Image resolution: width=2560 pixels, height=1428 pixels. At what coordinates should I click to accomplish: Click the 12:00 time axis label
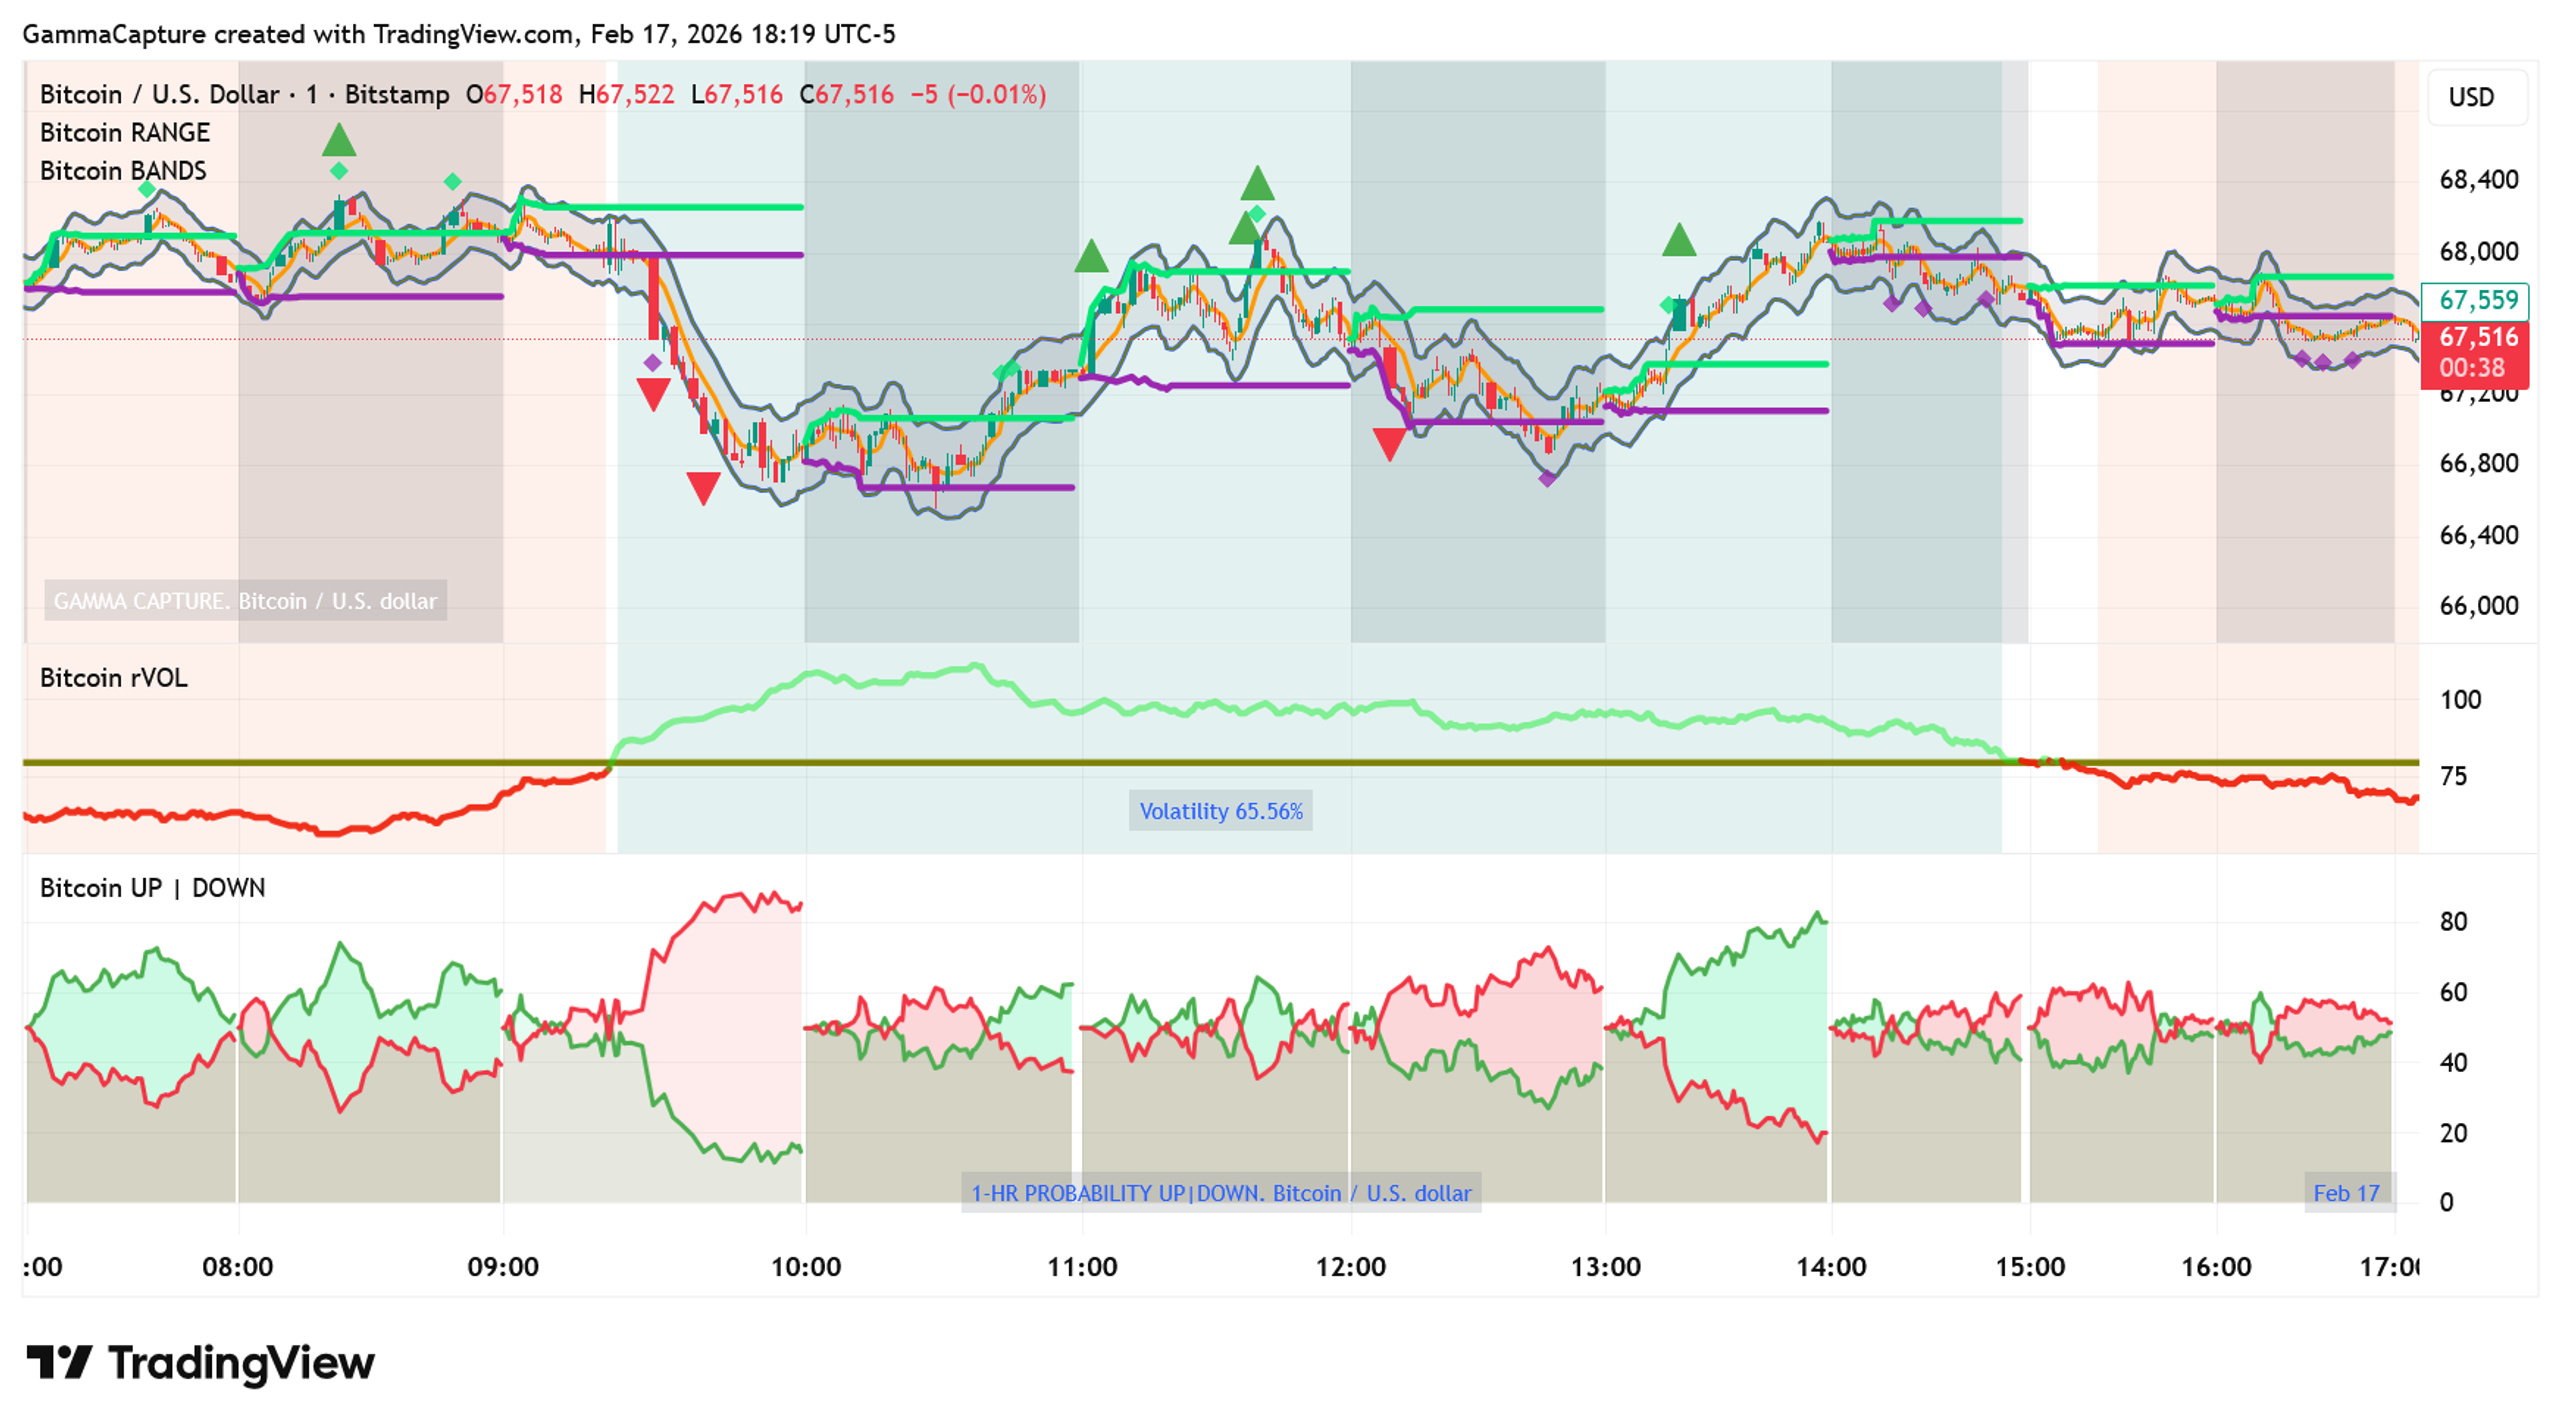[x=1350, y=1267]
